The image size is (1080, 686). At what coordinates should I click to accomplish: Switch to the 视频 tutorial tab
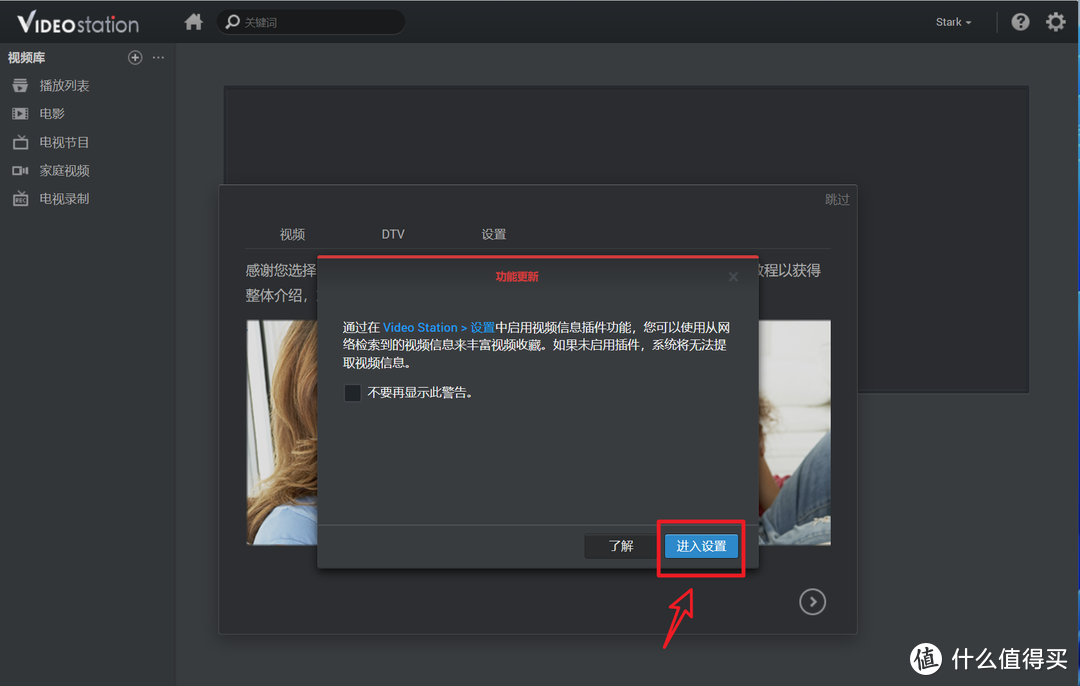tap(292, 234)
